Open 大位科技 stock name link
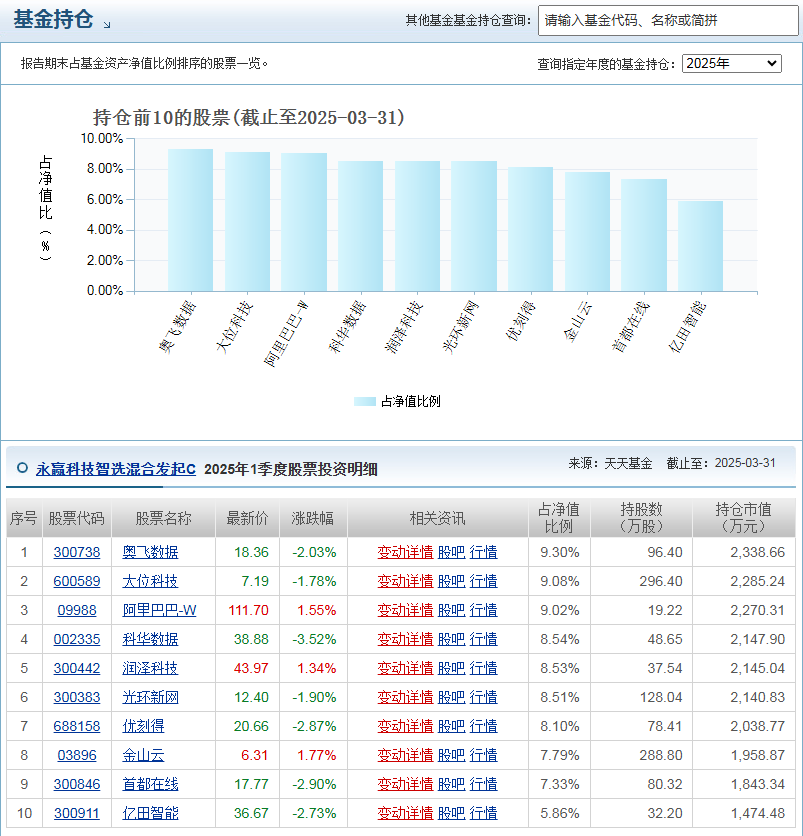The width and height of the screenshot is (803, 836). coord(150,581)
